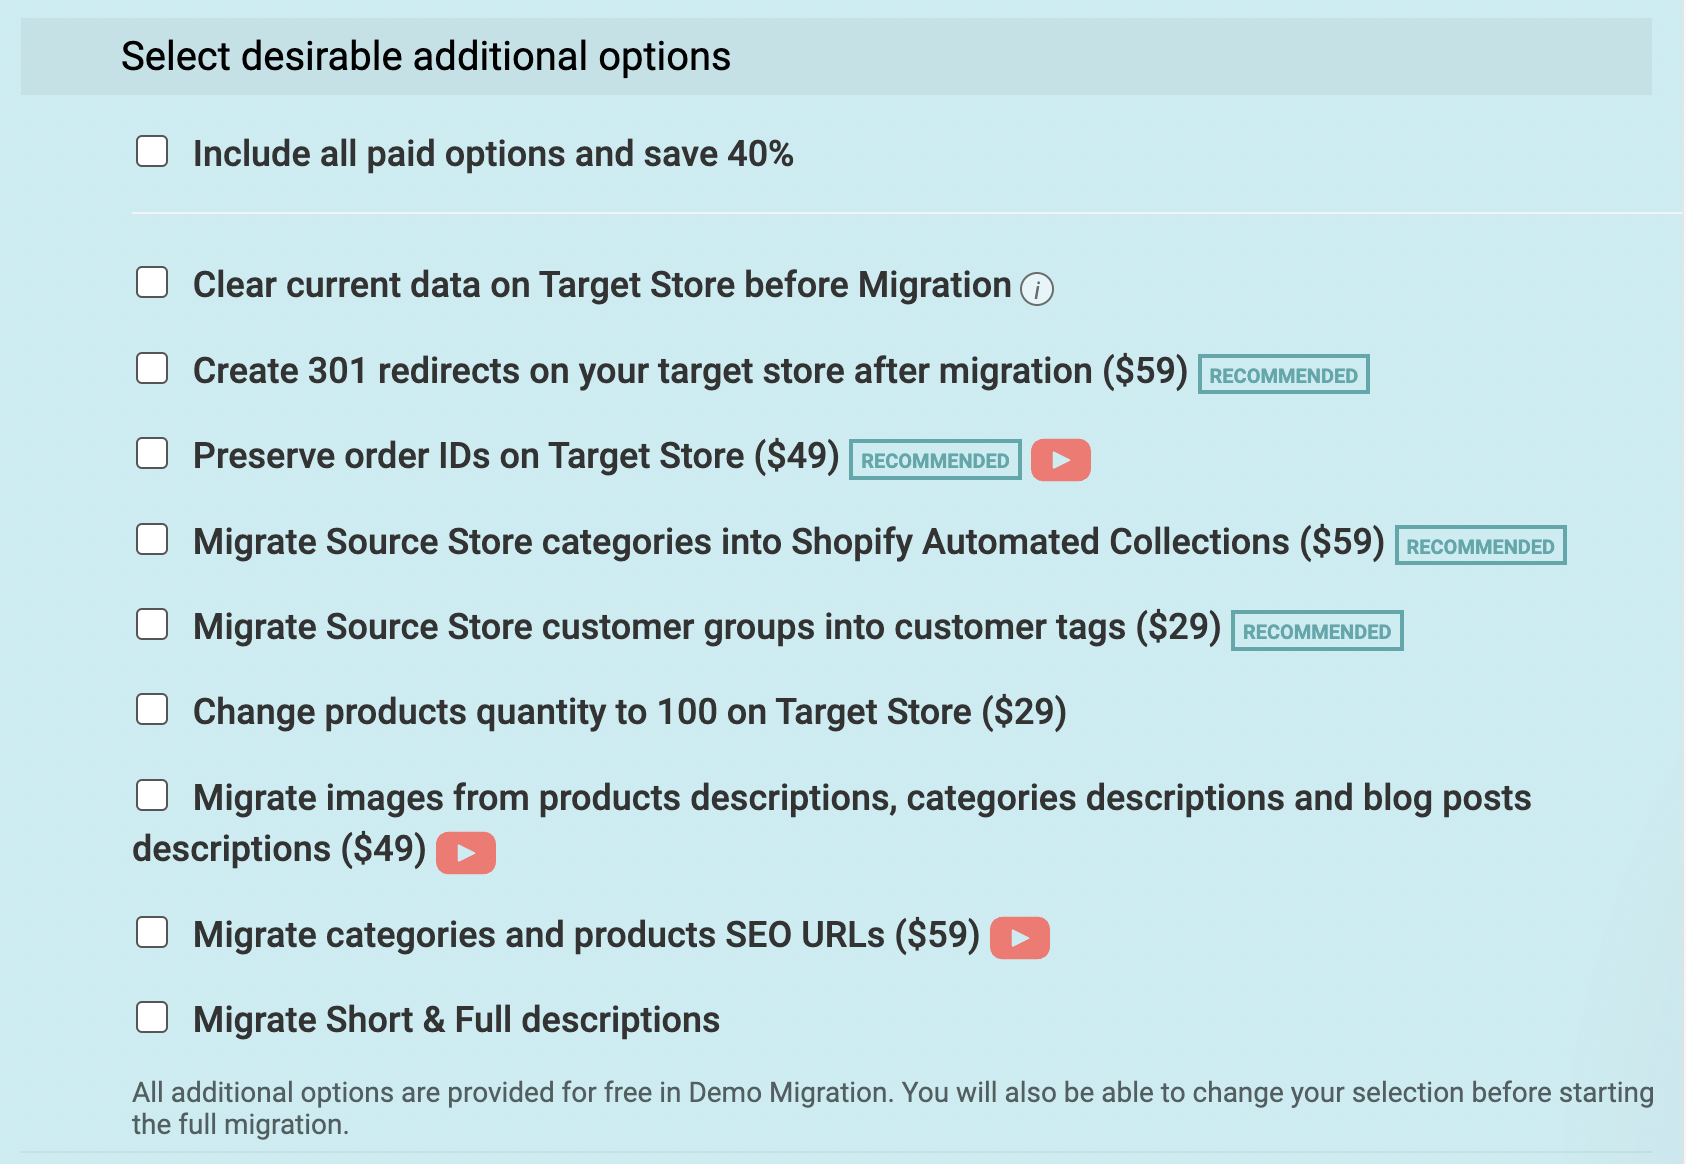
Task: Click RECOMMENDED badge near customer tags option
Action: [x=1316, y=631]
